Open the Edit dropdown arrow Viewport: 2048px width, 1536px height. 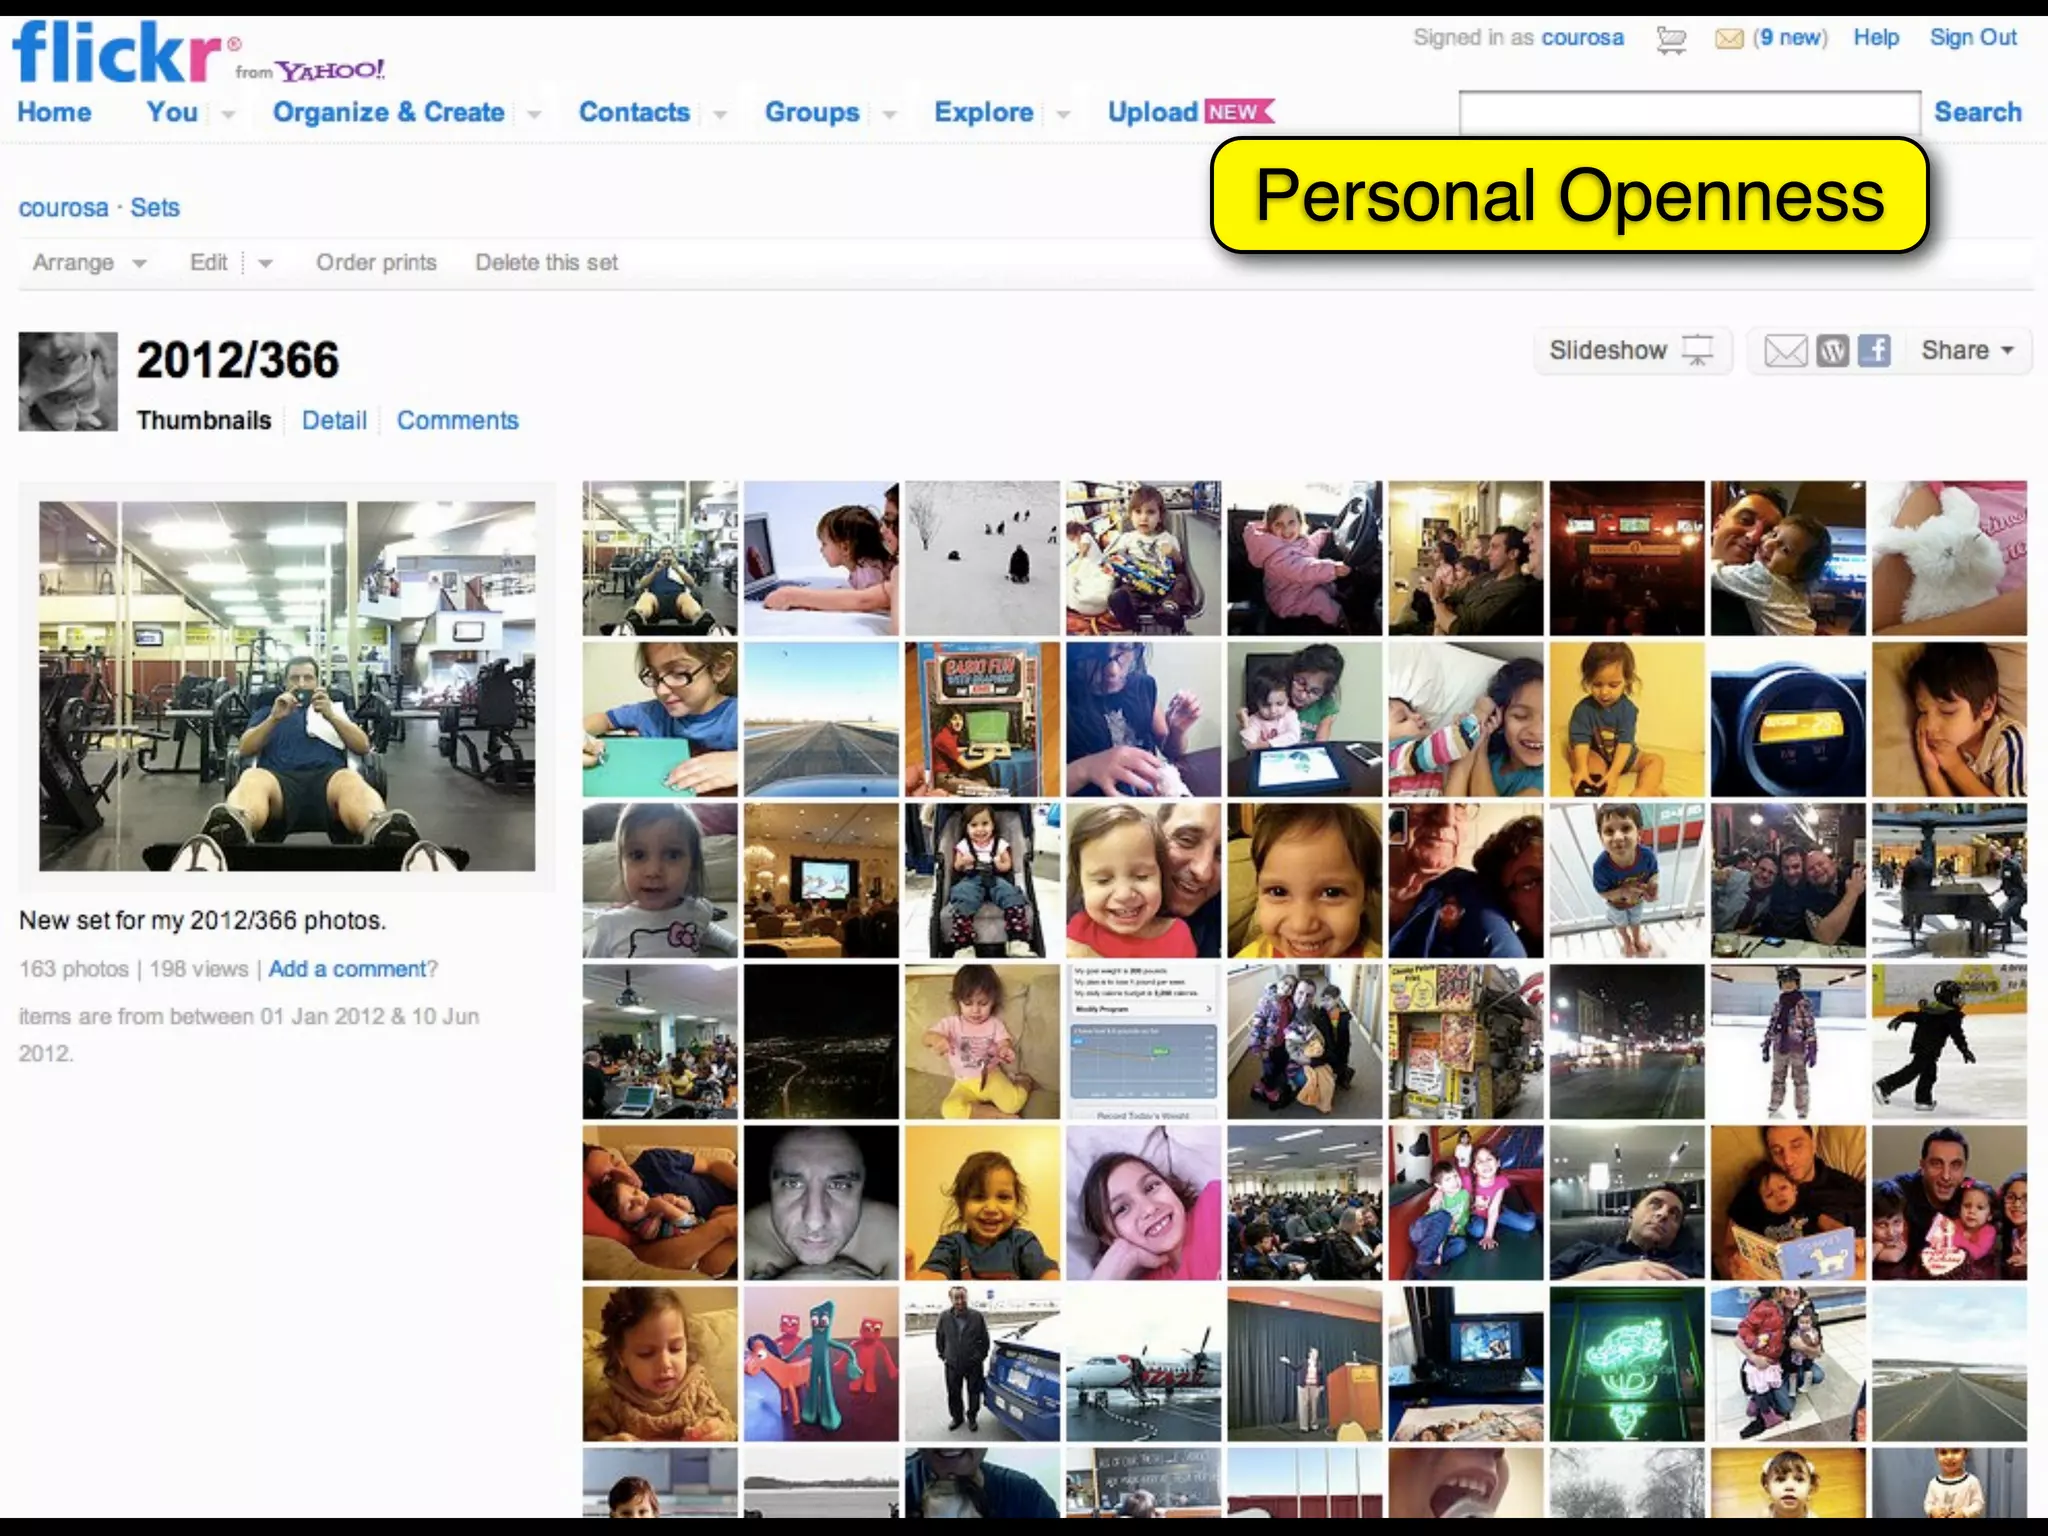coord(265,263)
